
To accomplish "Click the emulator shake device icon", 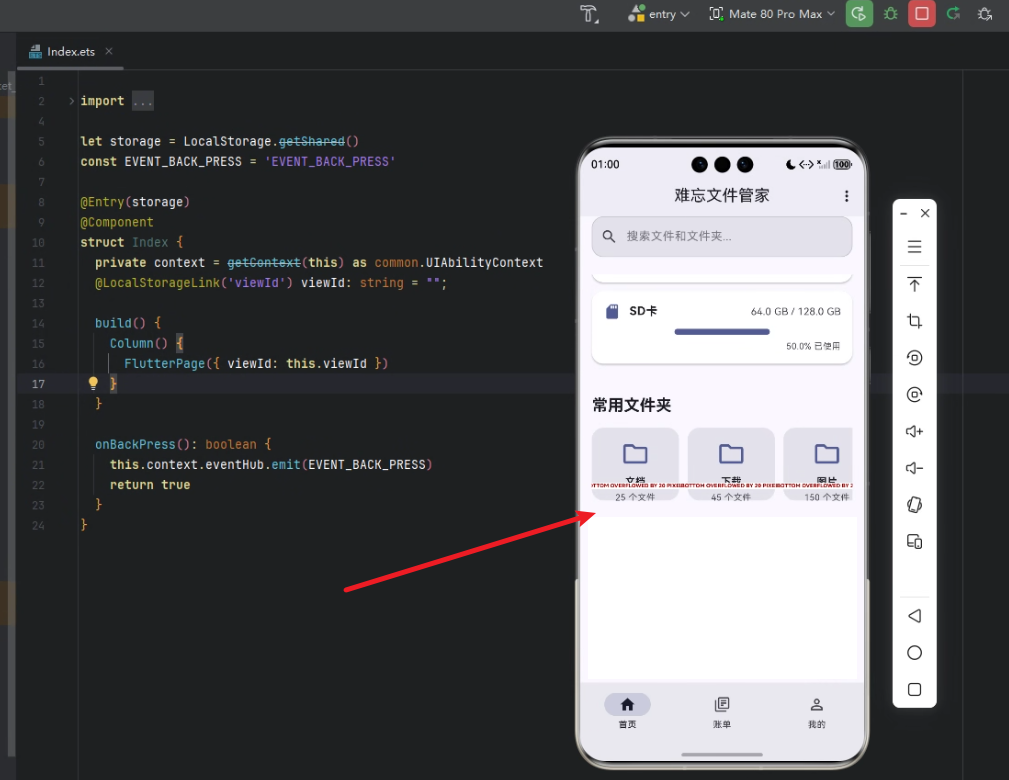I will click(x=914, y=505).
